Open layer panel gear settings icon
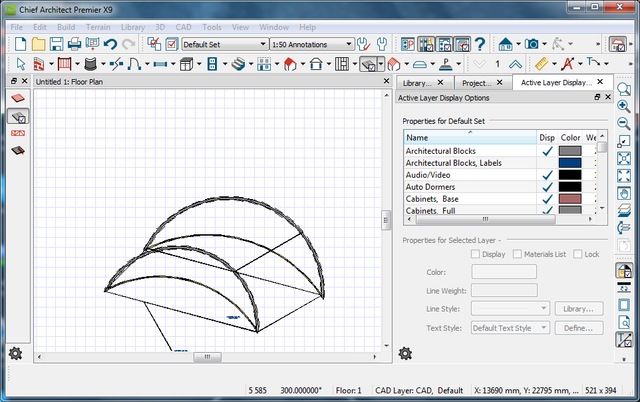 pos(406,353)
